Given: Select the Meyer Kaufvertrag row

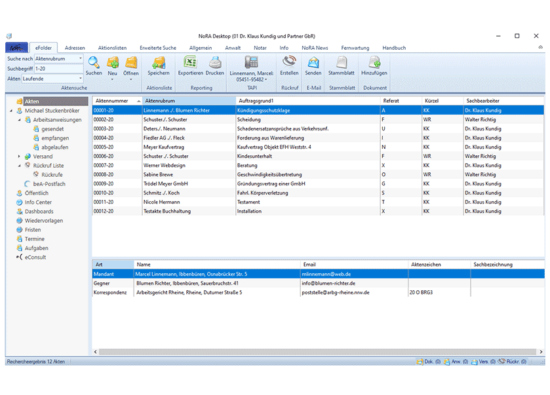Looking at the screenshot, I should tap(318, 147).
